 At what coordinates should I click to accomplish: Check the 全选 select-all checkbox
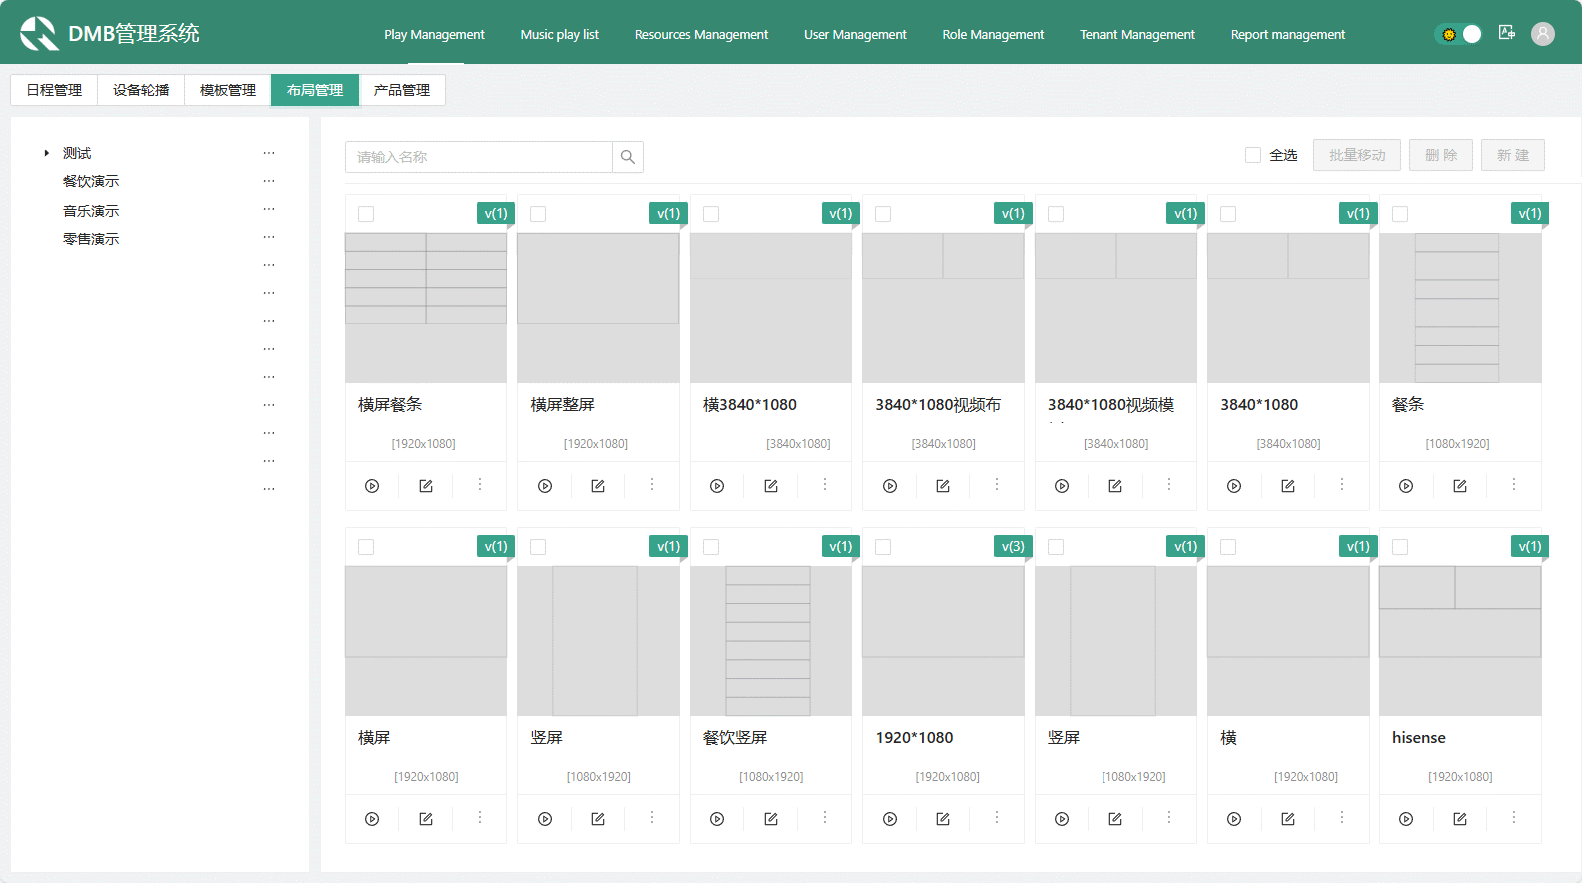1253,155
